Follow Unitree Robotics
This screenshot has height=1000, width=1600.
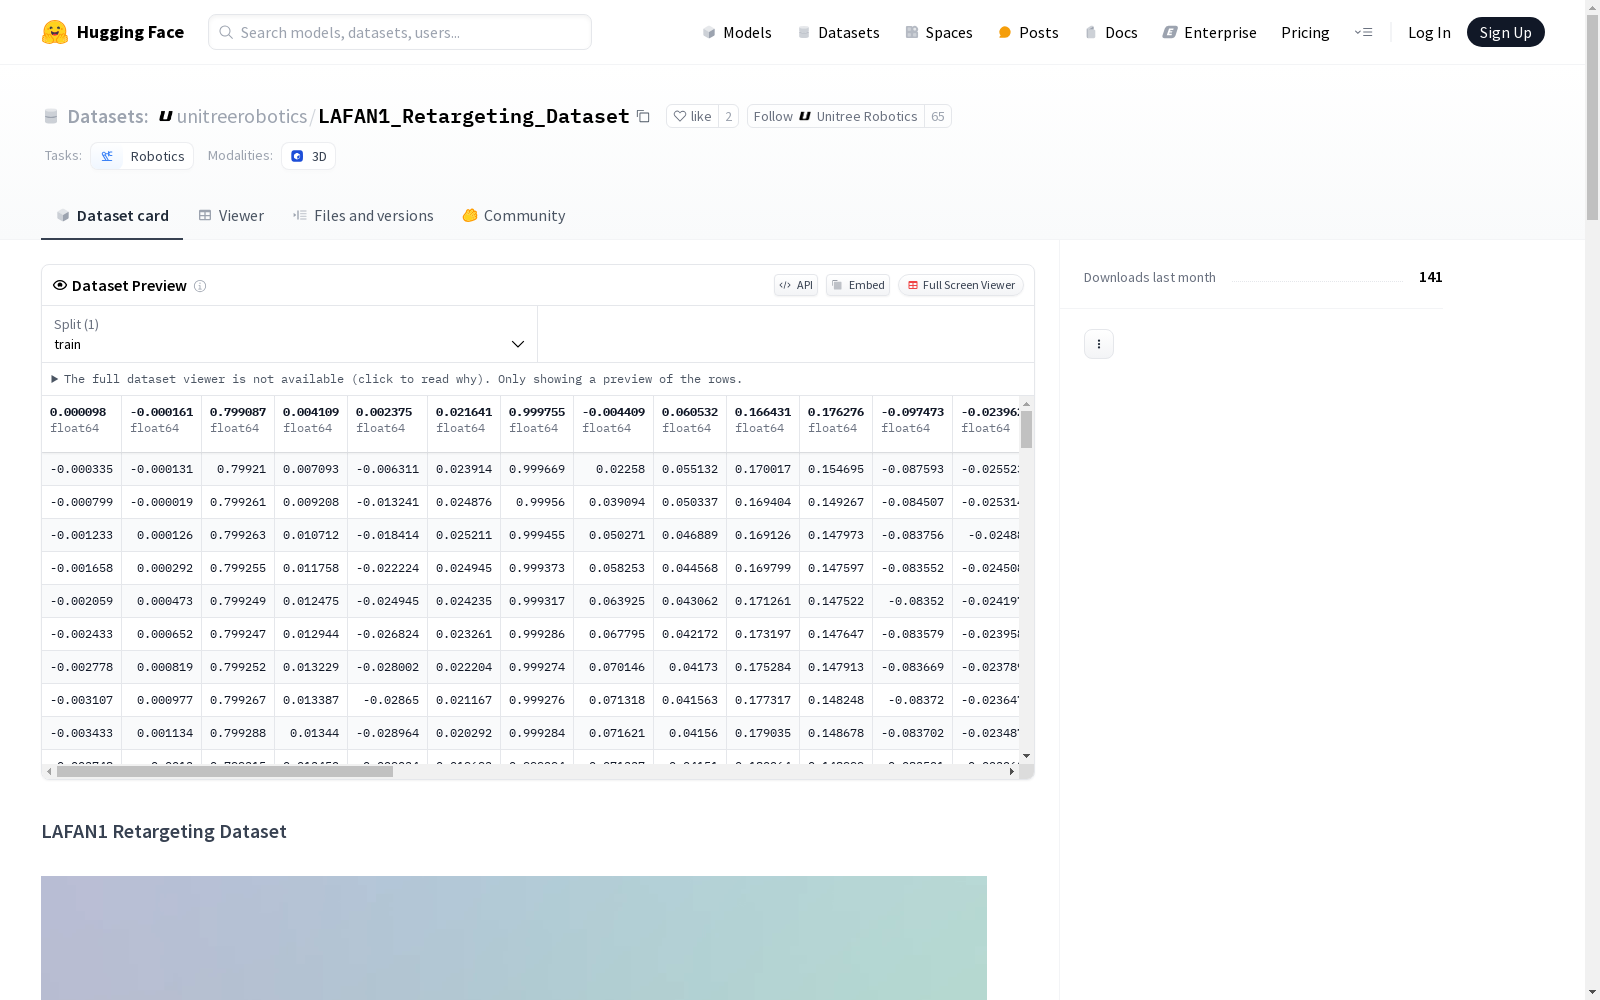(x=835, y=116)
